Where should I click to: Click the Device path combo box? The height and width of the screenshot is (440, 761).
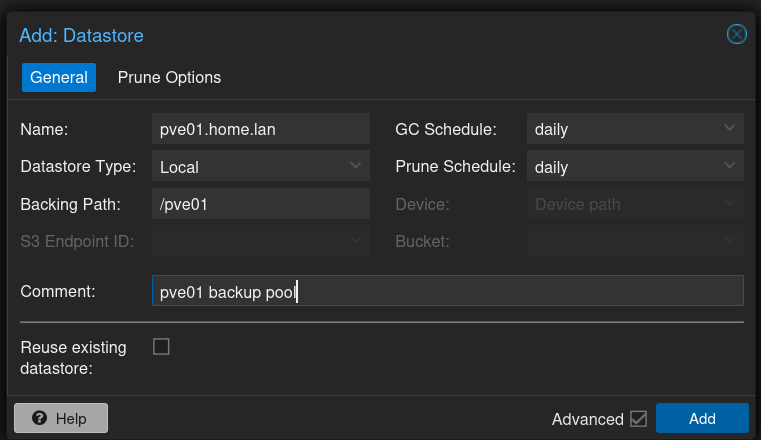pos(635,204)
